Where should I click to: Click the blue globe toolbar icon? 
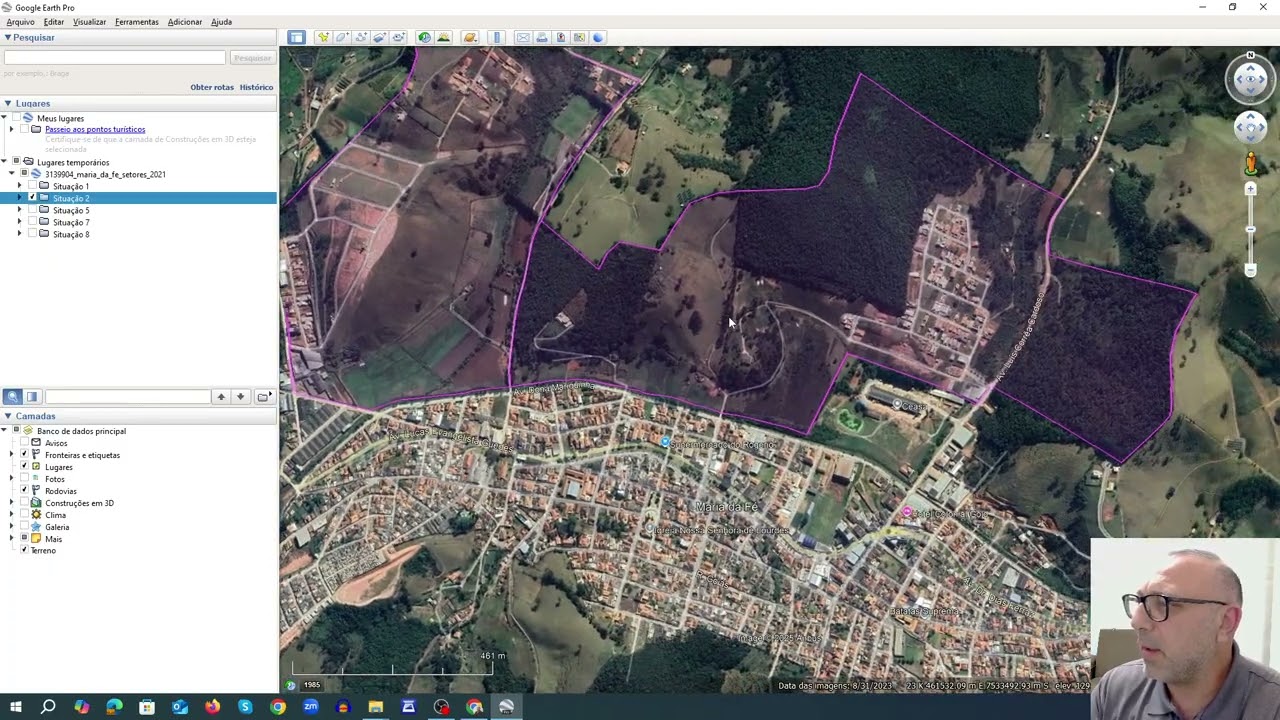(x=598, y=37)
